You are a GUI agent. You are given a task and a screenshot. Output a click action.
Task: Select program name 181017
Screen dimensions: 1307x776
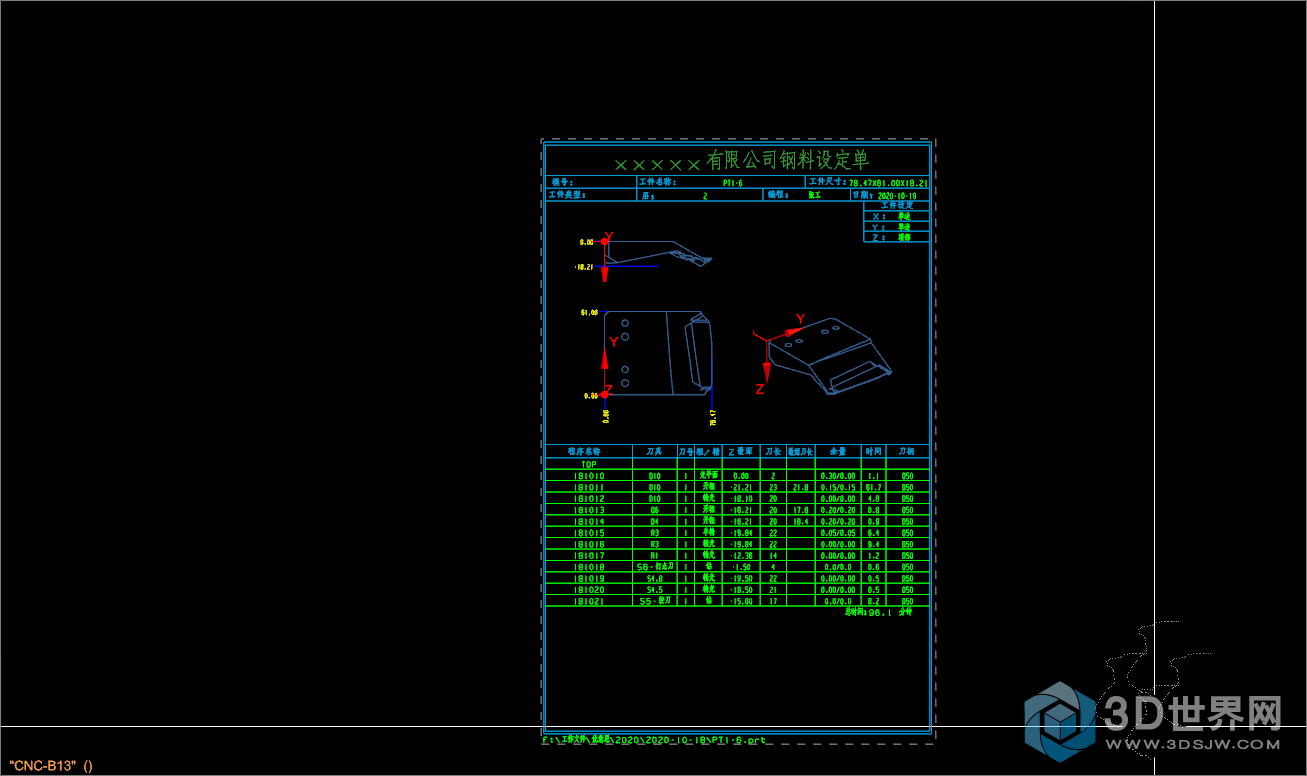tap(589, 555)
